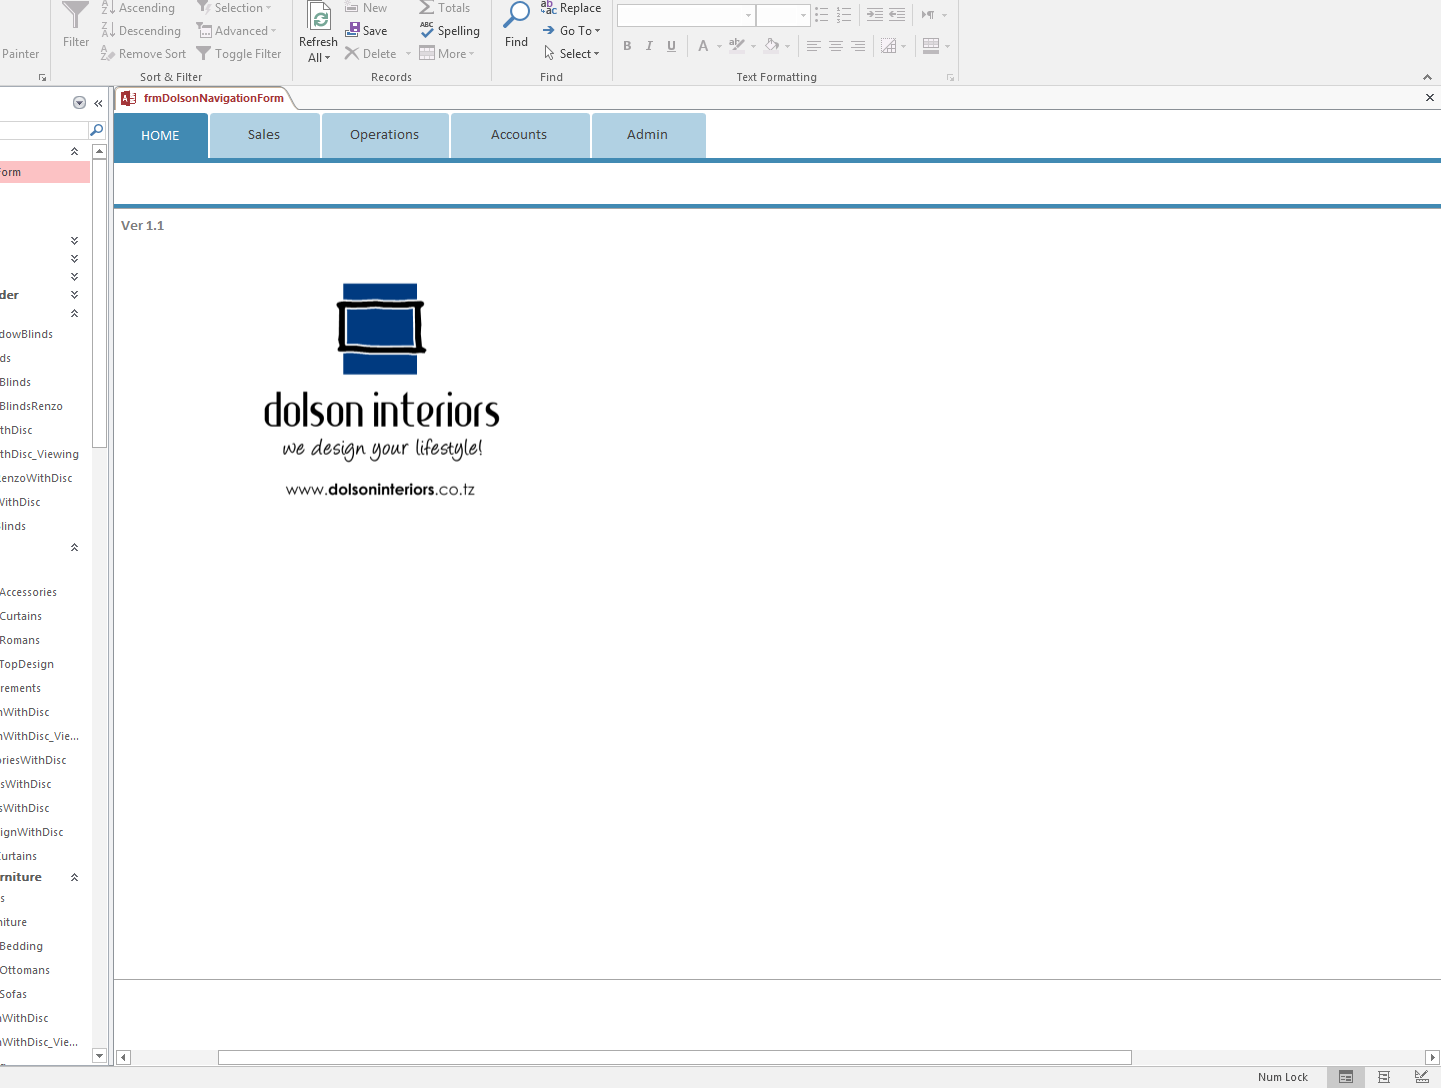Image resolution: width=1441 pixels, height=1088 pixels.
Task: Align text to the left
Action: click(814, 46)
